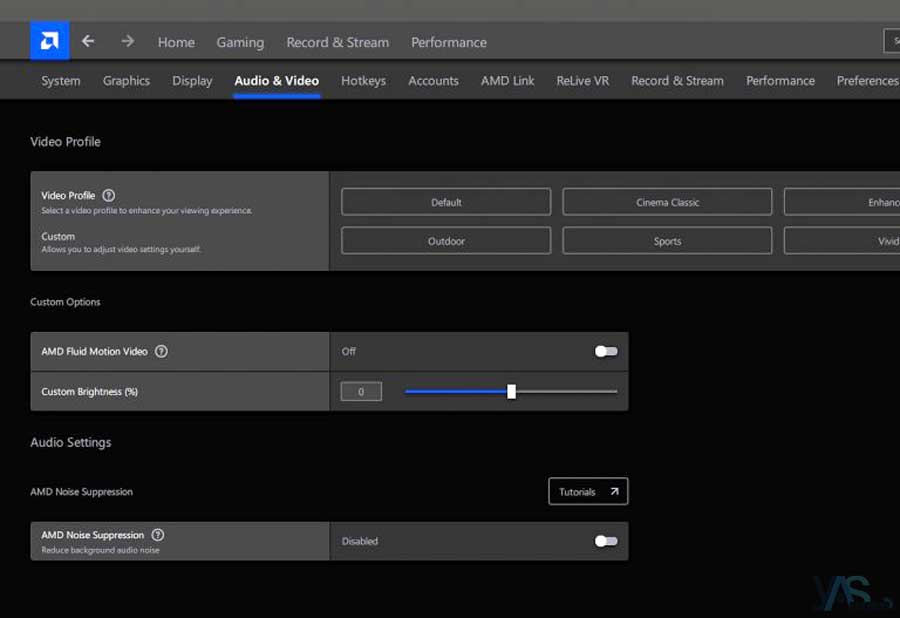
Task: Go back with the left arrow
Action: [88, 42]
